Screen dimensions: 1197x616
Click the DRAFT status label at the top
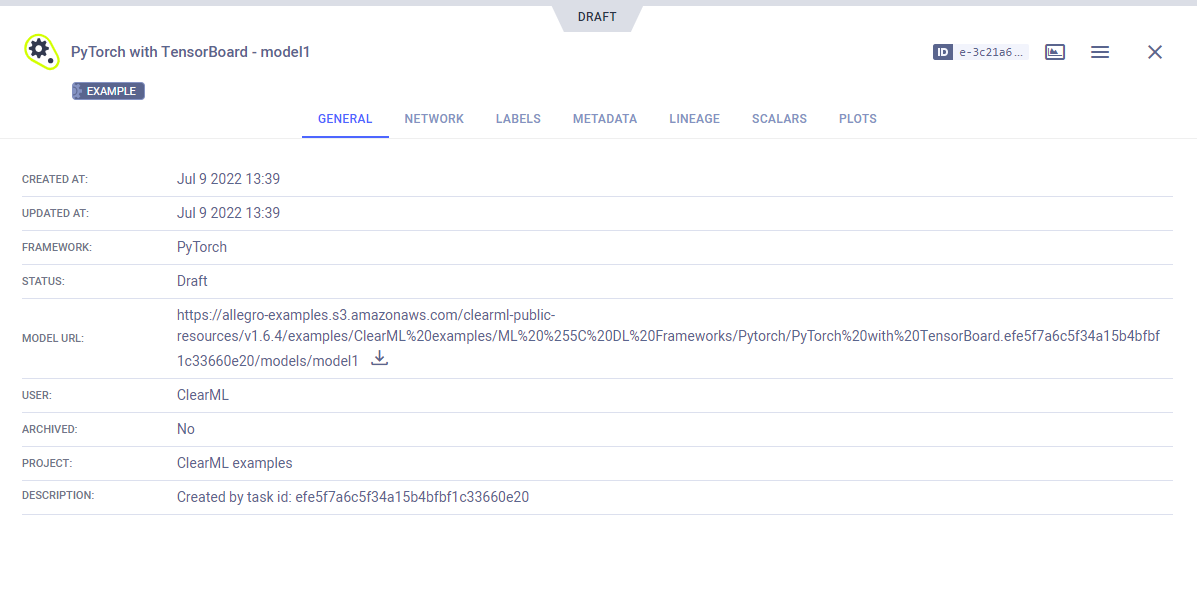(597, 17)
